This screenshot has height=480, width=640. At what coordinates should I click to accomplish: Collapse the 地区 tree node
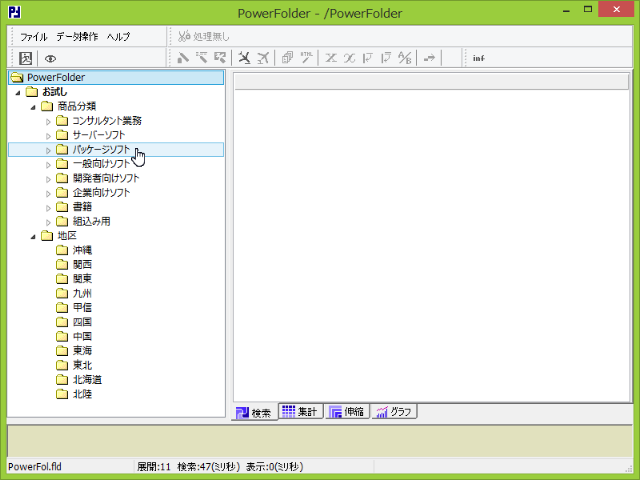(x=33, y=236)
